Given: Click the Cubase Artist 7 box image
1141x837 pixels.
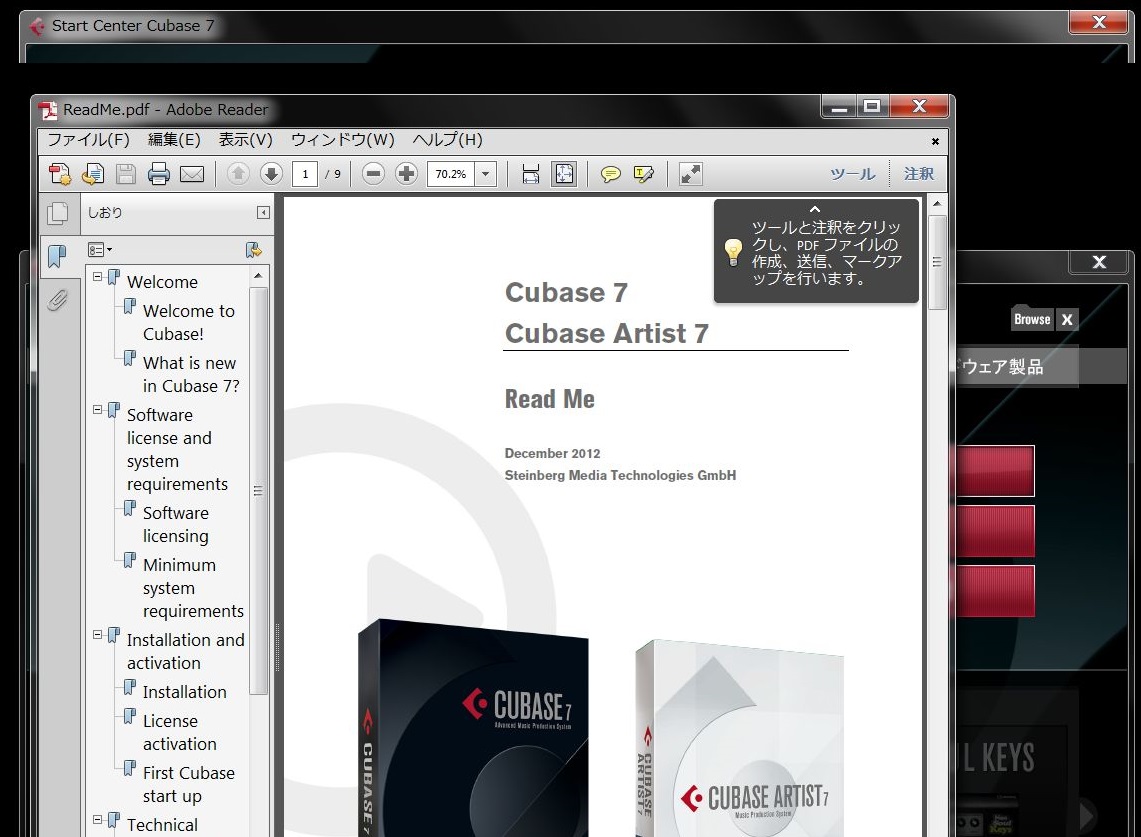Looking at the screenshot, I should pyautogui.click(x=739, y=738).
